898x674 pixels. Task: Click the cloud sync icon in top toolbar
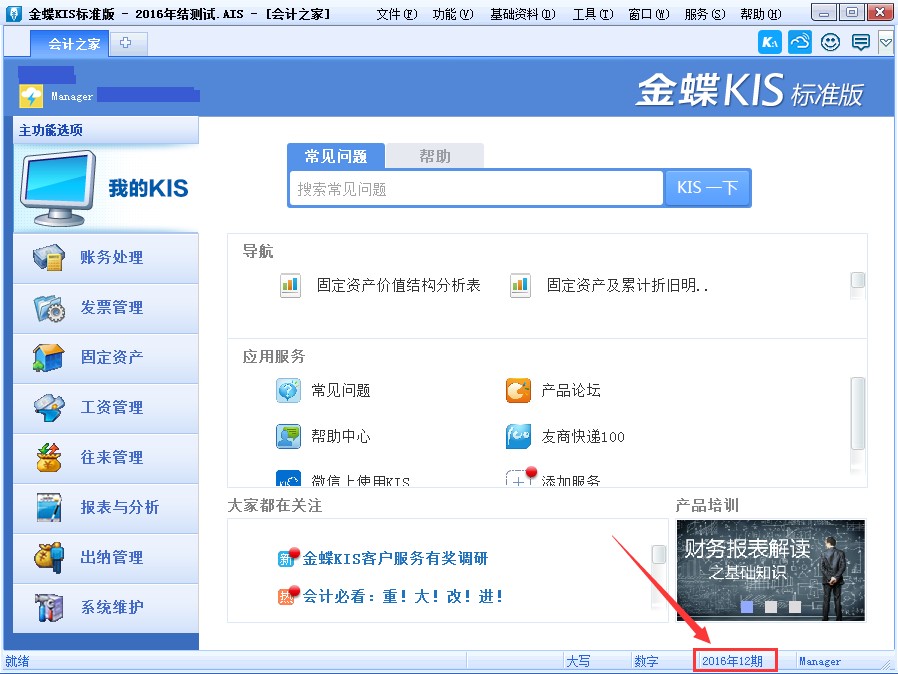point(800,42)
